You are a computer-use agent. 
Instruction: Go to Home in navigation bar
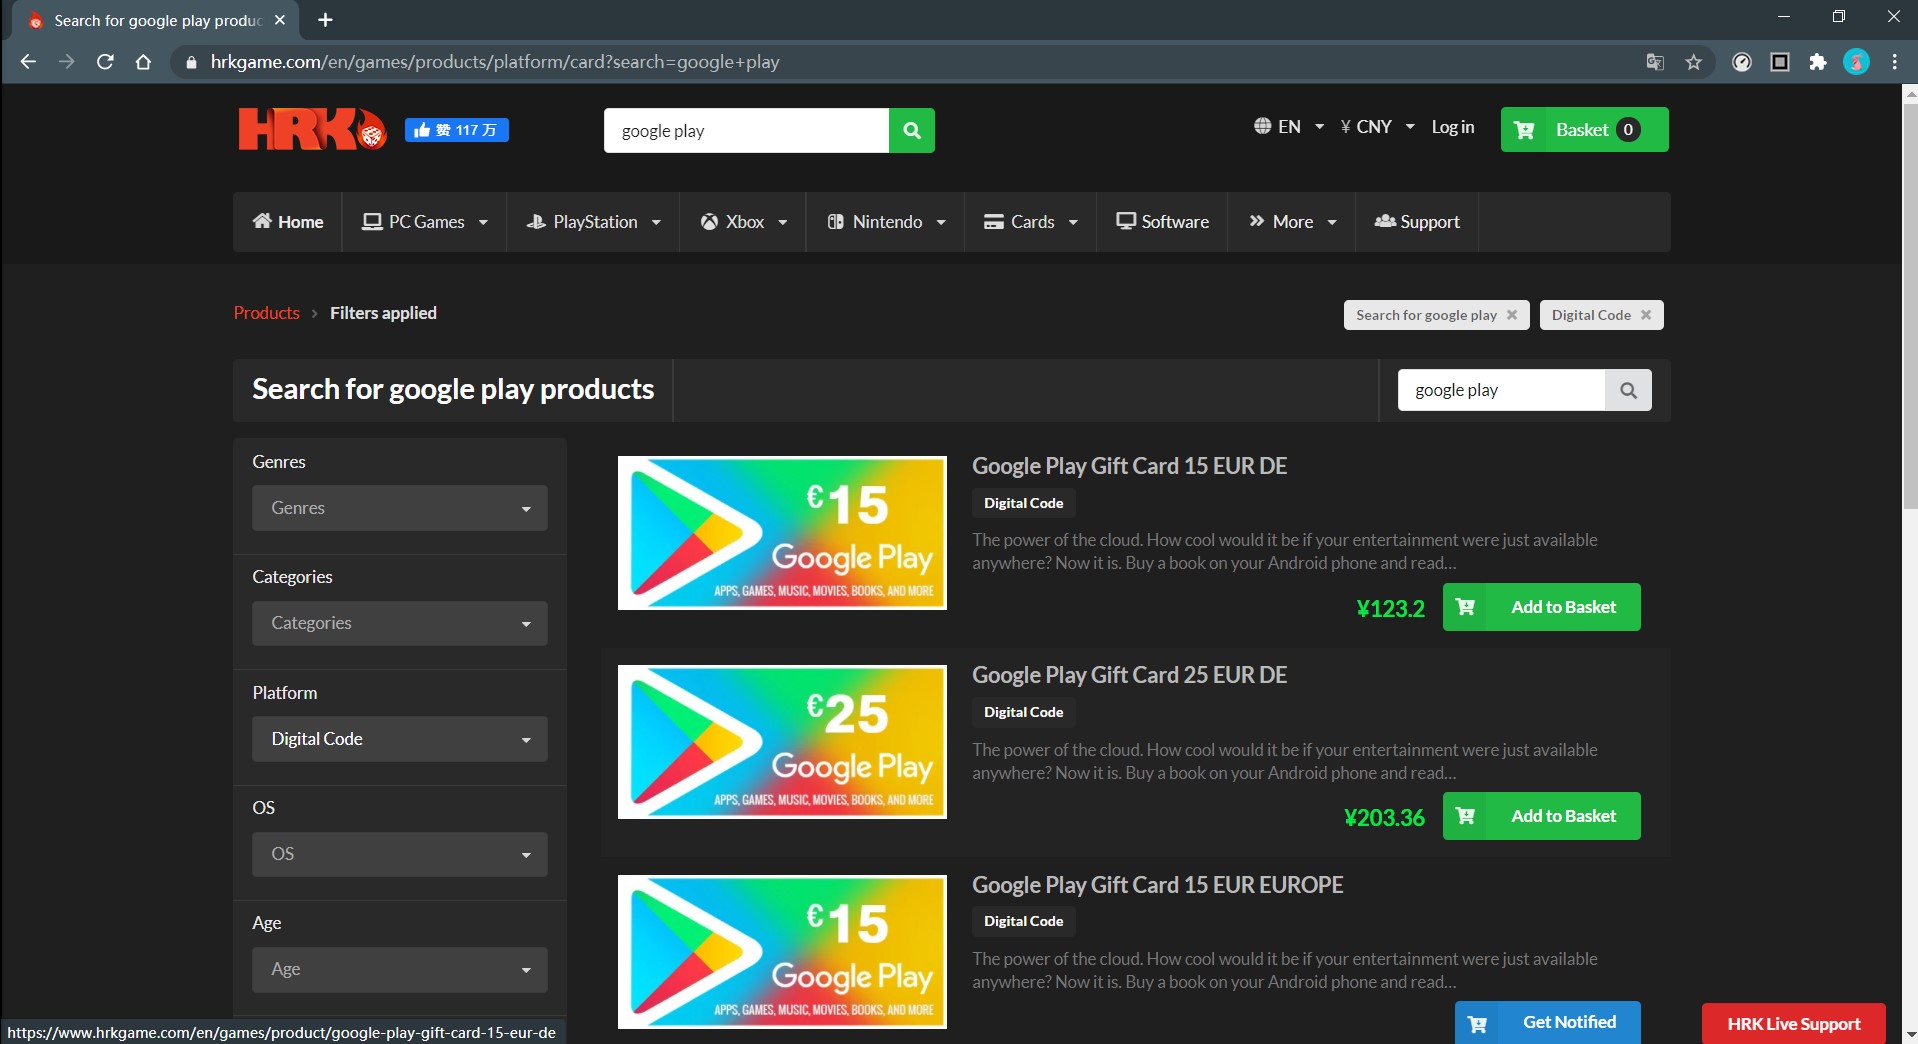288,222
